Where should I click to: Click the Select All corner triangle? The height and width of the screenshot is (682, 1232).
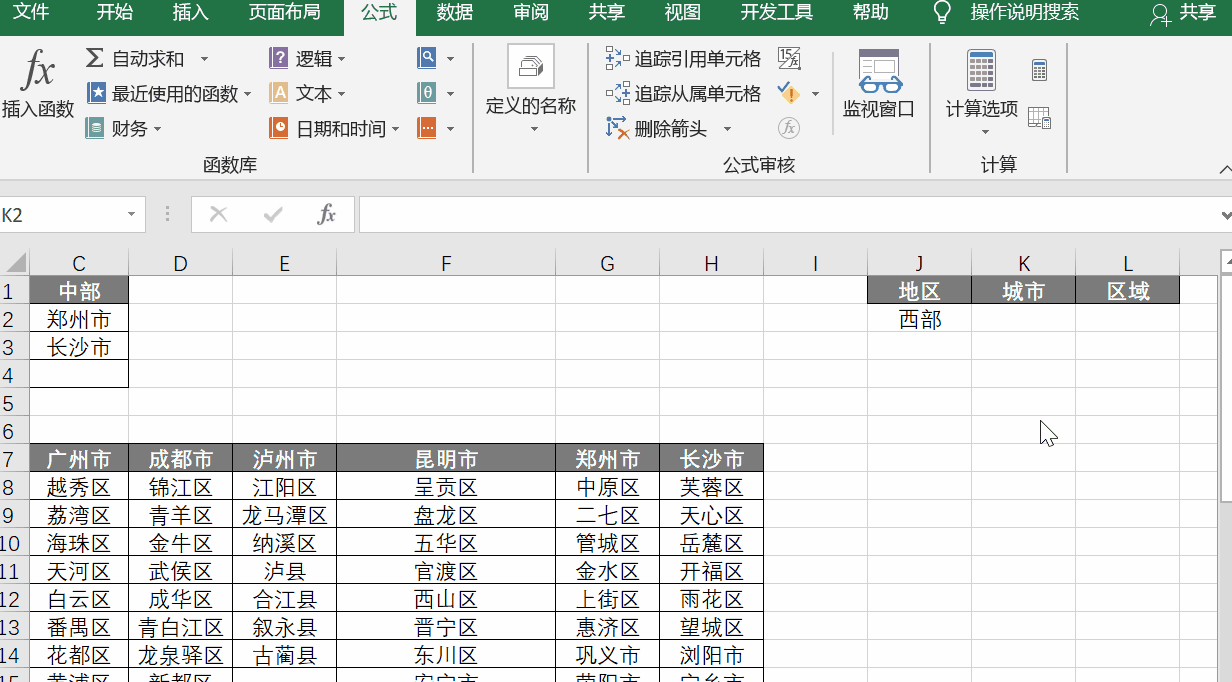point(15,263)
